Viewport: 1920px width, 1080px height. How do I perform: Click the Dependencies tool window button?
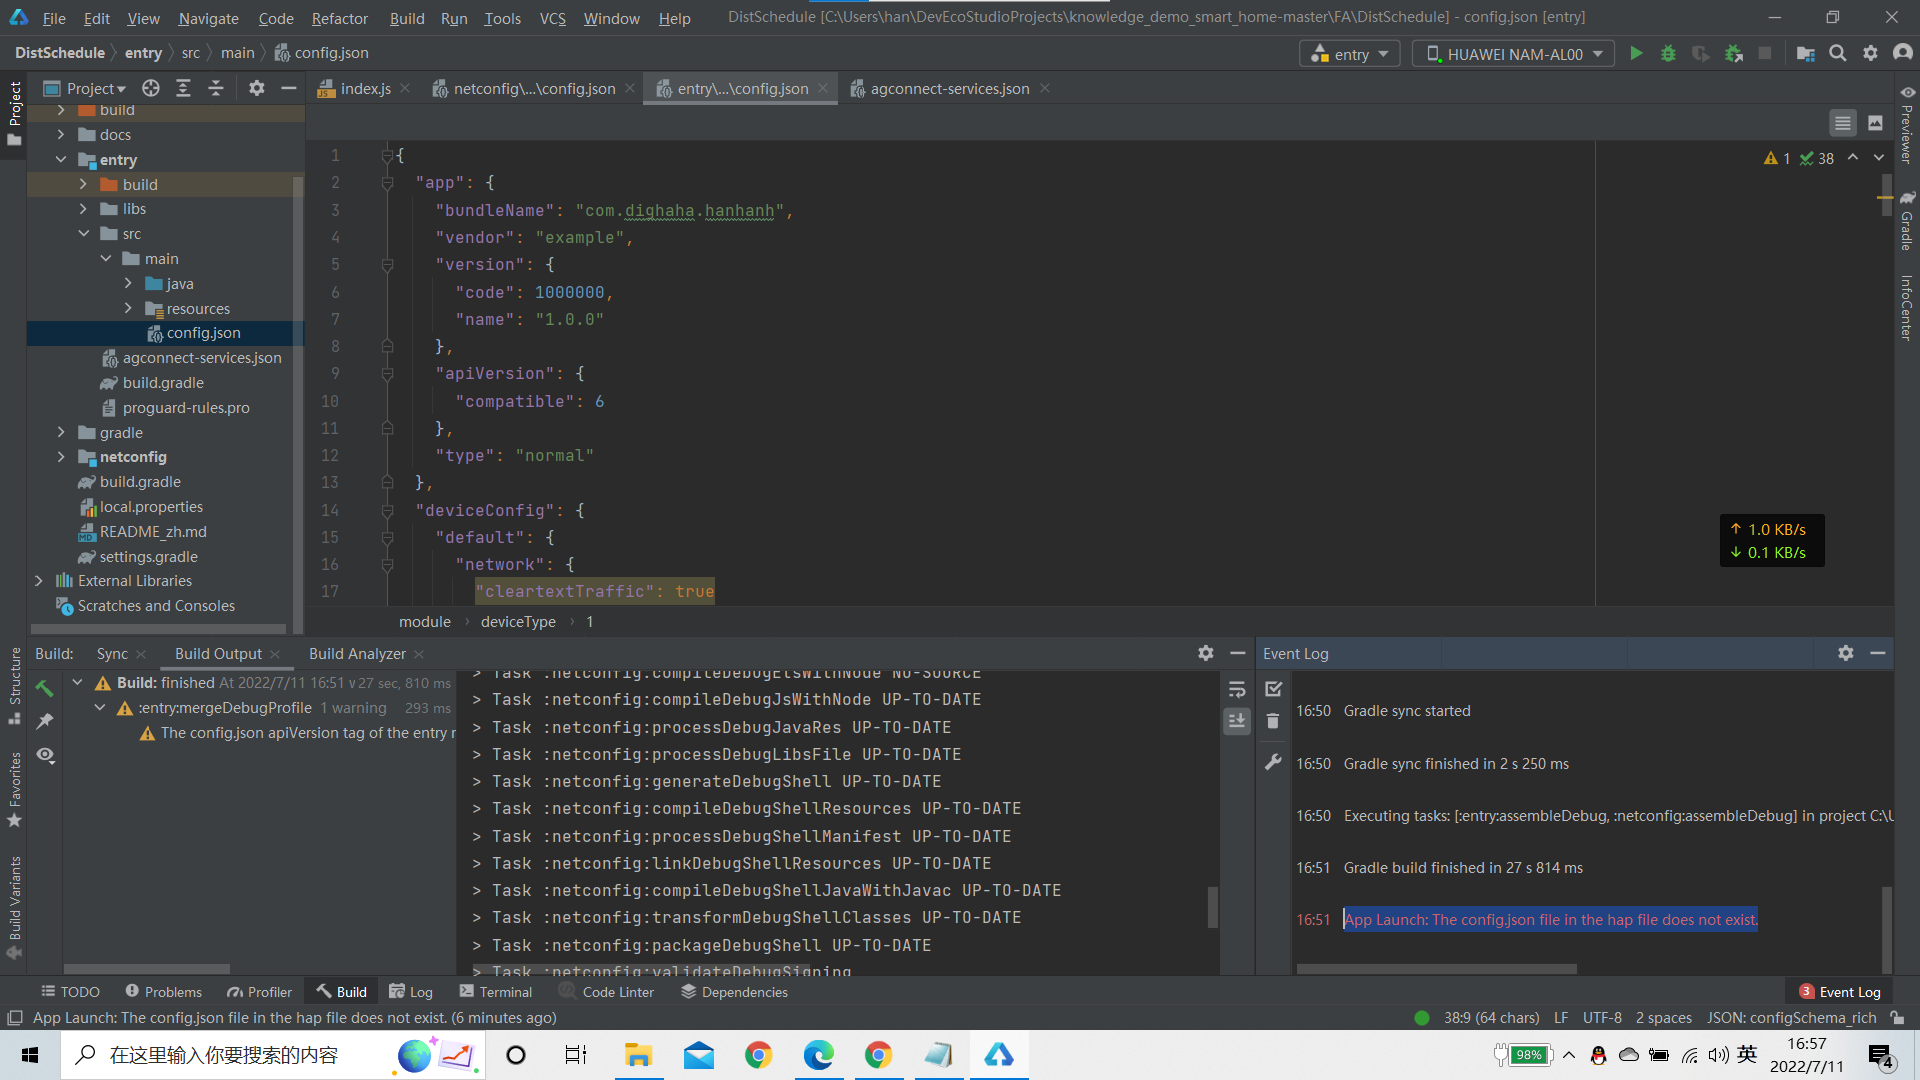click(734, 992)
